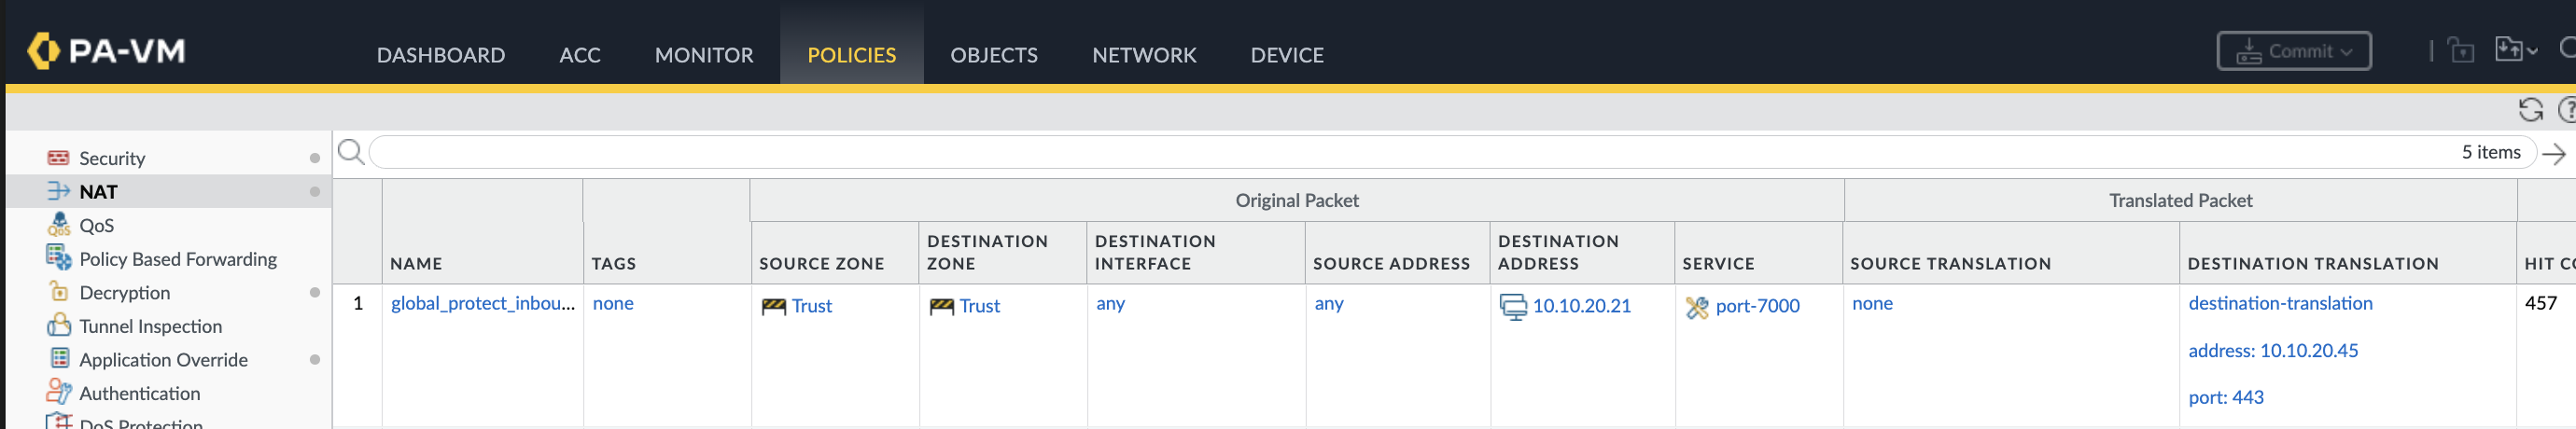Image resolution: width=2576 pixels, height=429 pixels.
Task: Switch to the ACC tab
Action: tap(580, 55)
